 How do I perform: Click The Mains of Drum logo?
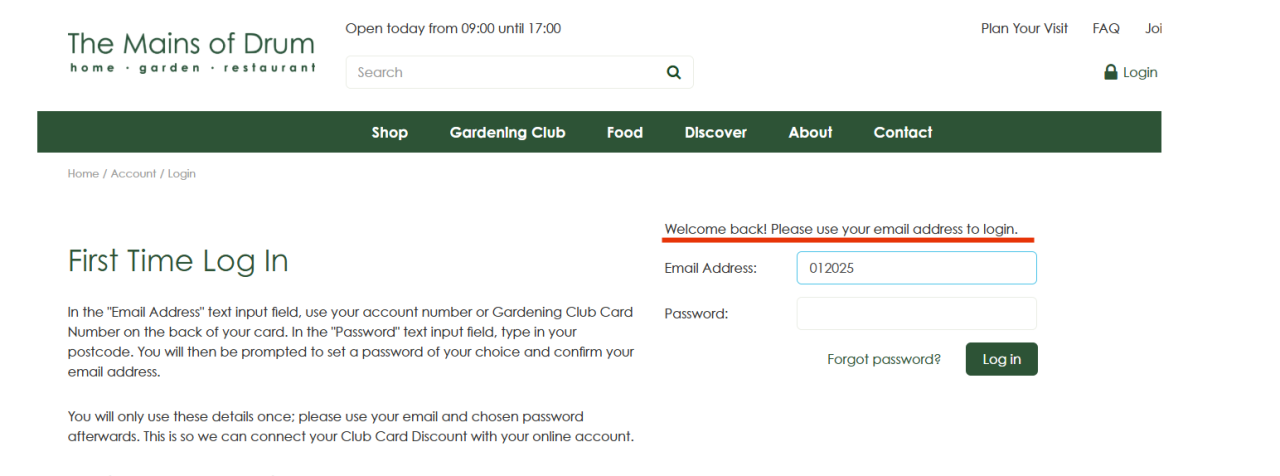click(191, 52)
